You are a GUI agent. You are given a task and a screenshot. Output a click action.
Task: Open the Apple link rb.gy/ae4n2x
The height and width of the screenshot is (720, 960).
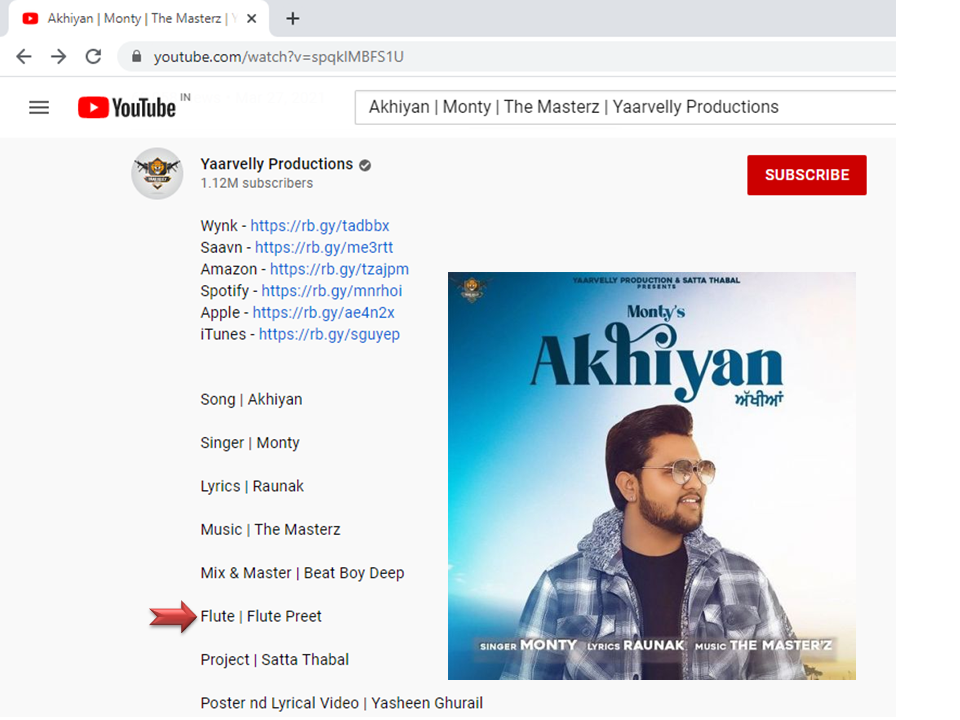323,313
